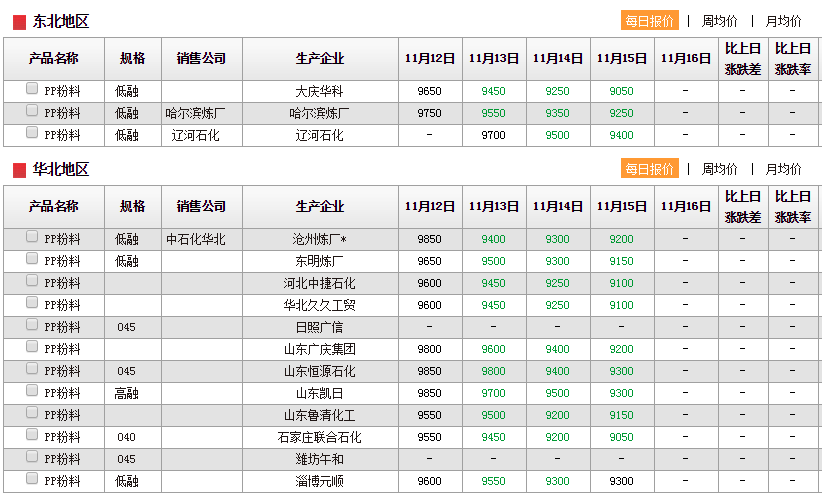The height and width of the screenshot is (495, 822).
Task: Open 月均价 tab in 华北地区 section
Action: tap(783, 169)
